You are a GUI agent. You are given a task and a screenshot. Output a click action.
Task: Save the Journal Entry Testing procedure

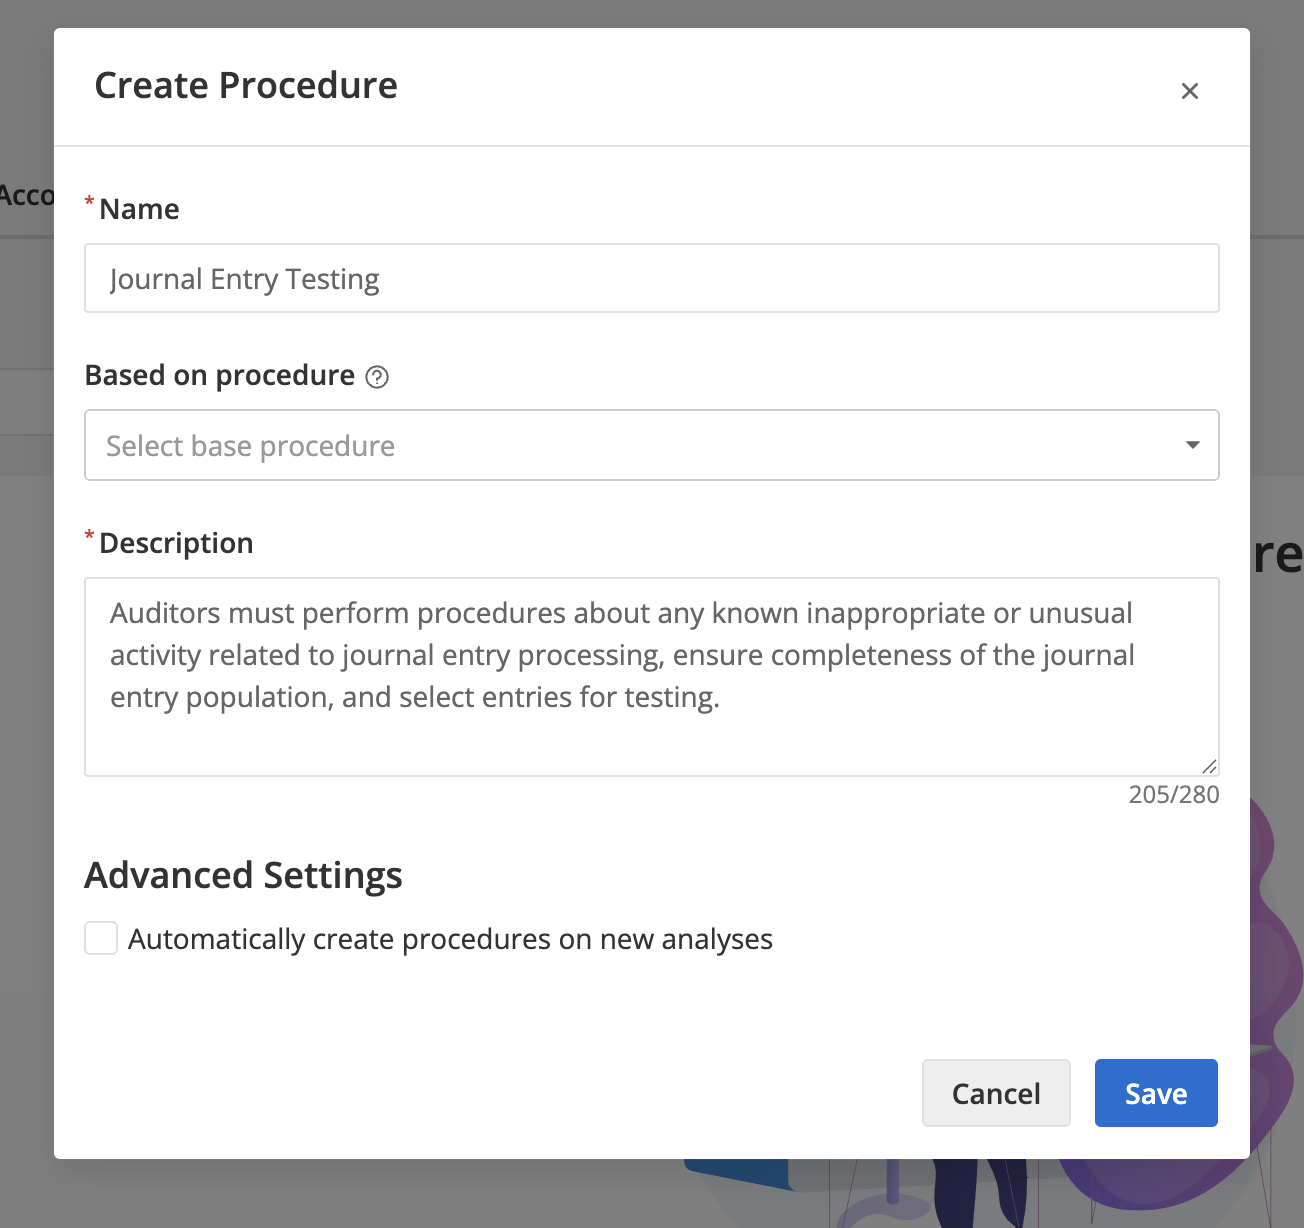tap(1155, 1092)
